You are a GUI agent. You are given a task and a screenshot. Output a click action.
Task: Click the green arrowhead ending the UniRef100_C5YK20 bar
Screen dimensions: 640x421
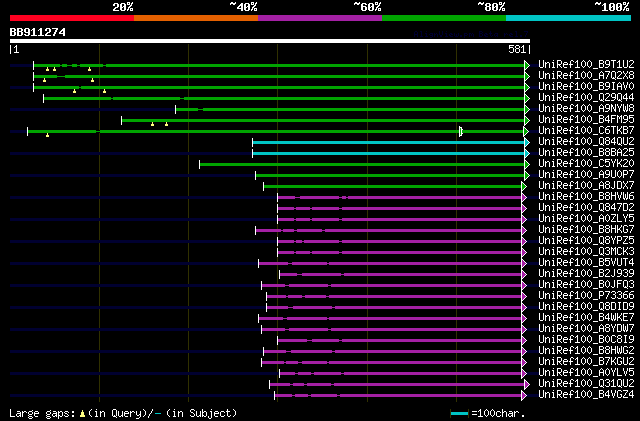527,165
